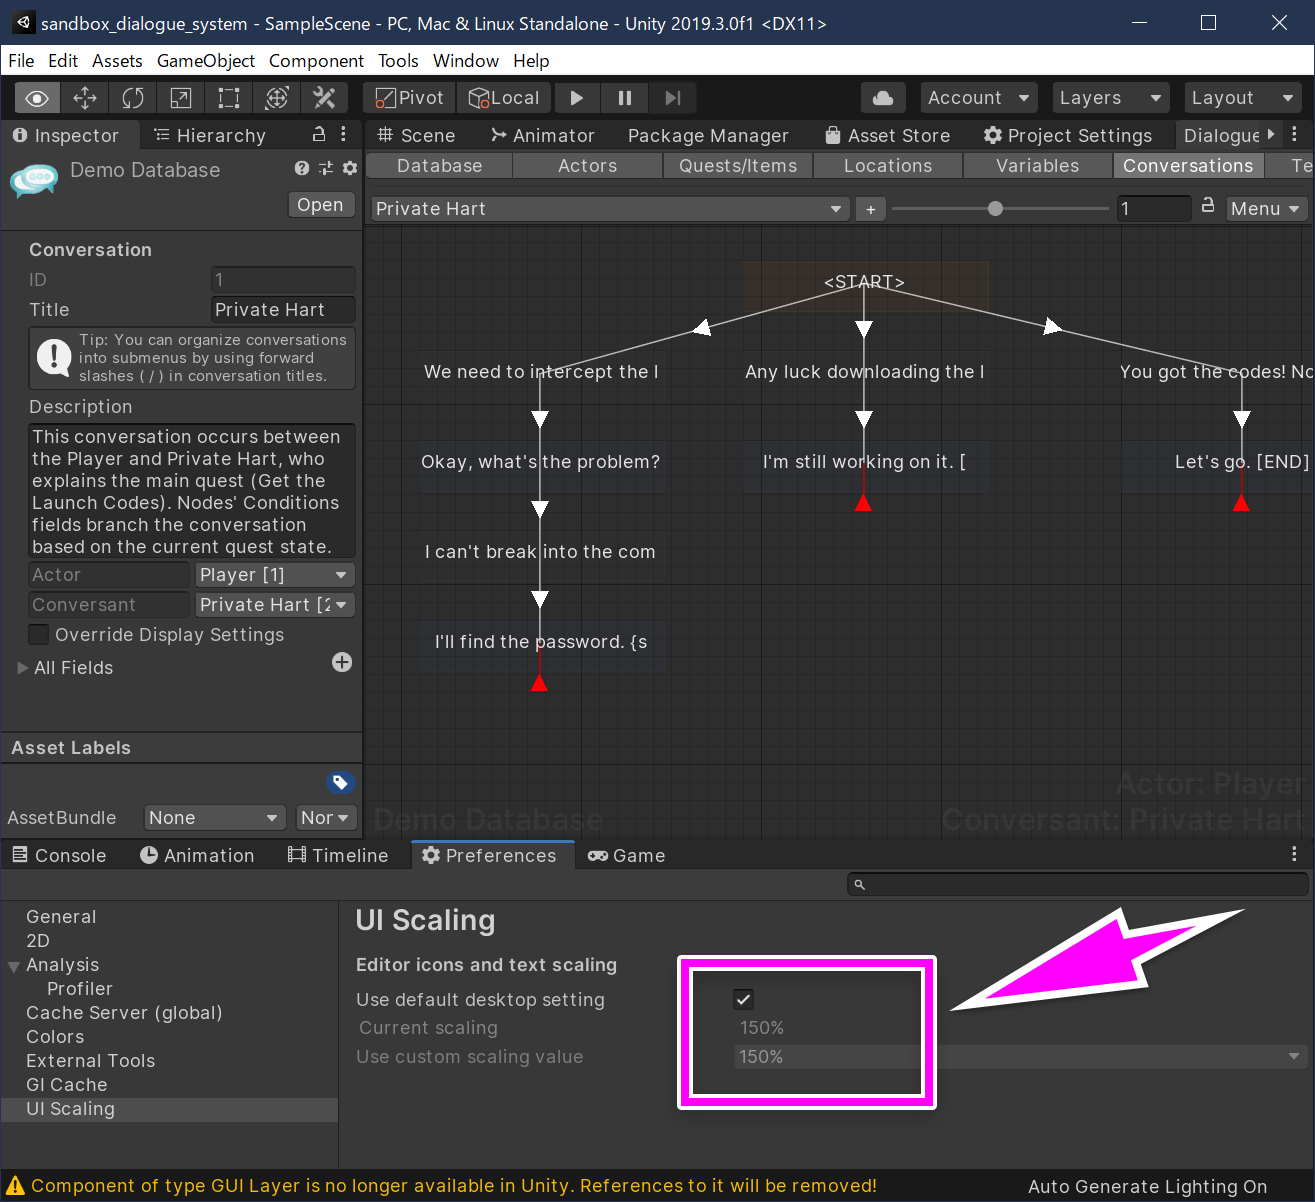The width and height of the screenshot is (1315, 1202).
Task: Open the bottom panel's three-dot menu
Action: coord(1294,854)
